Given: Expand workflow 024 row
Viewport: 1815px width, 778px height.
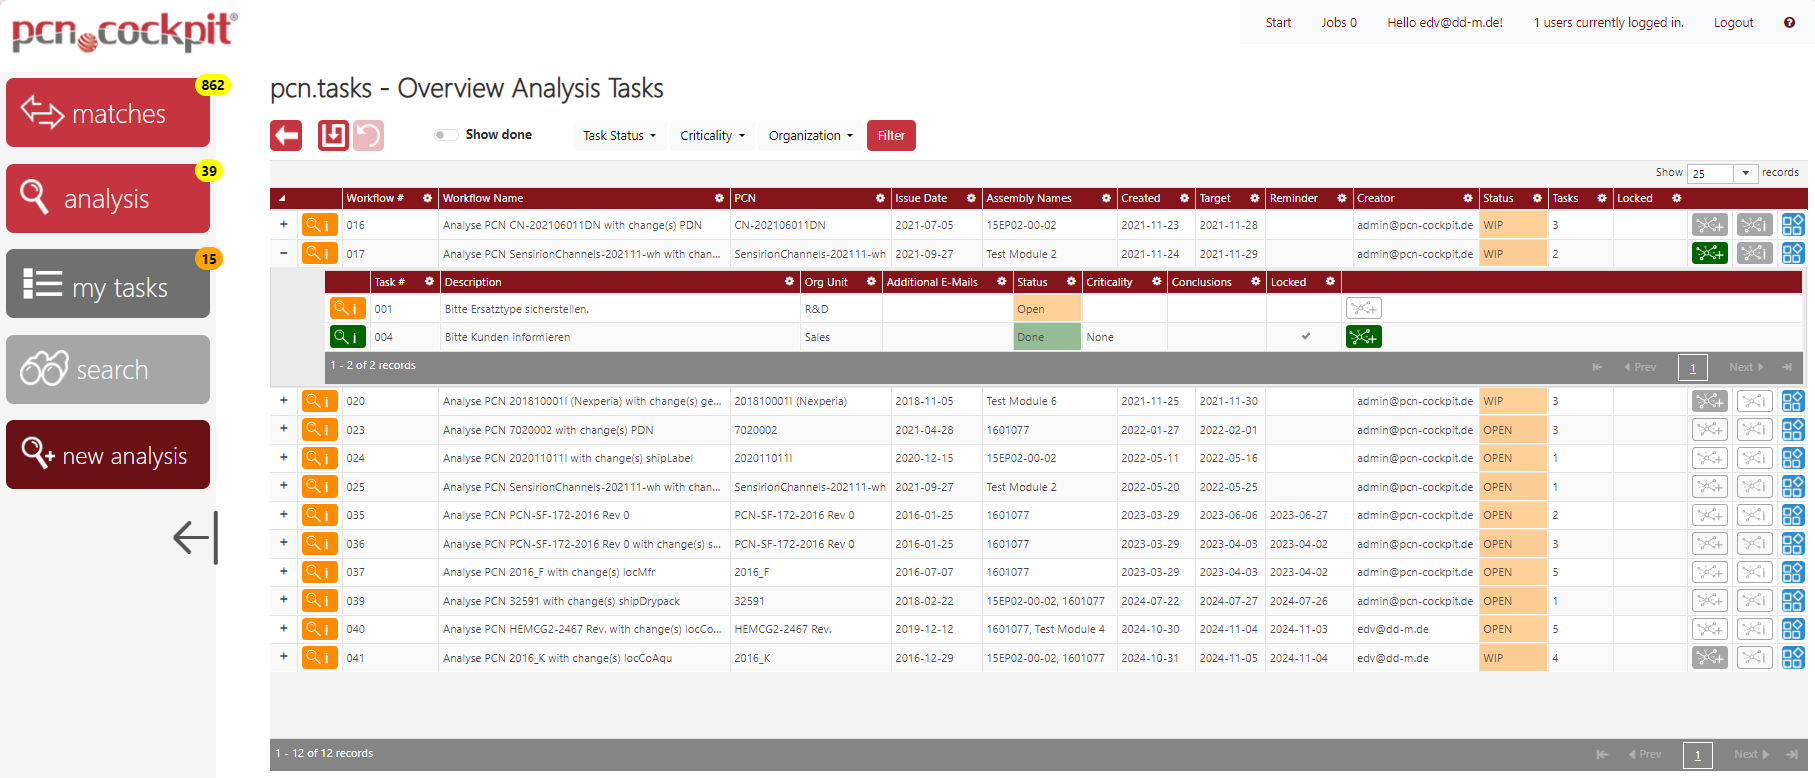Looking at the screenshot, I should click(x=284, y=457).
